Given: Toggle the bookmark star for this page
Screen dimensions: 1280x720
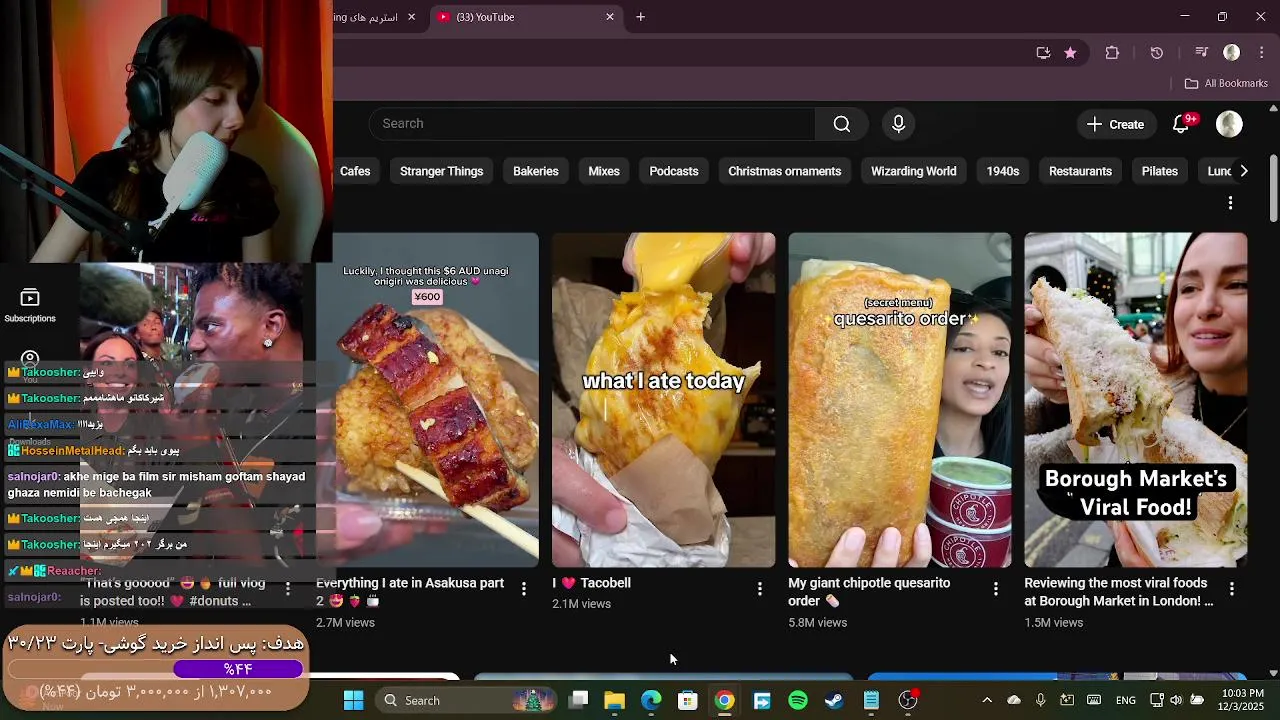Looking at the screenshot, I should (x=1070, y=53).
